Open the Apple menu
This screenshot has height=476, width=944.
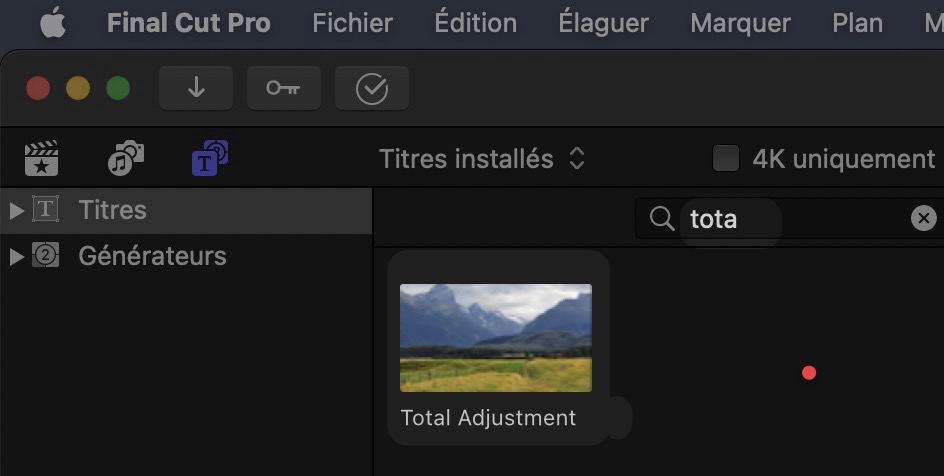coord(52,23)
